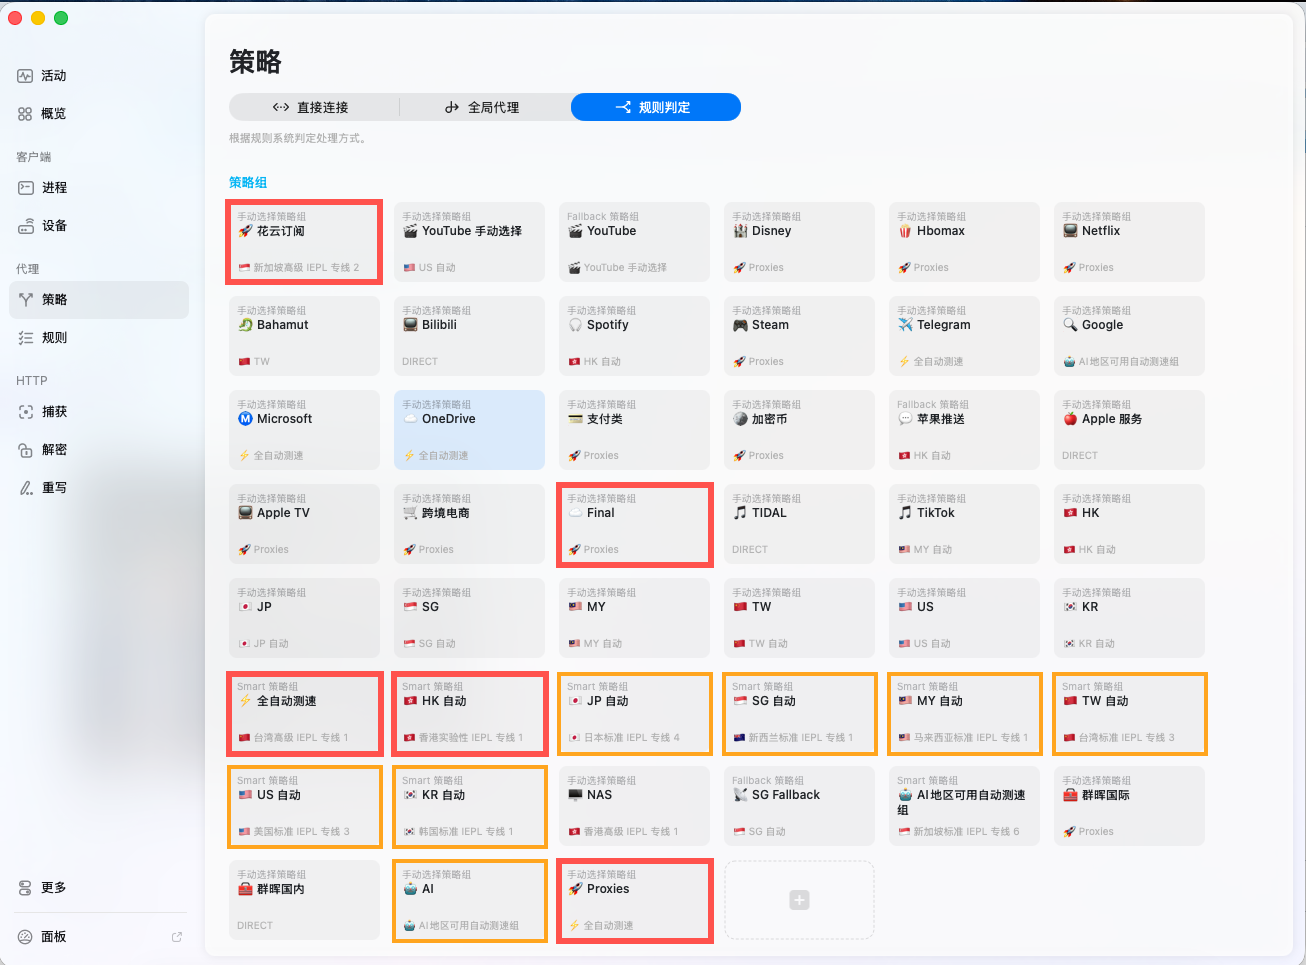Open the Google policy group card
The width and height of the screenshot is (1306, 965).
click(x=1129, y=336)
